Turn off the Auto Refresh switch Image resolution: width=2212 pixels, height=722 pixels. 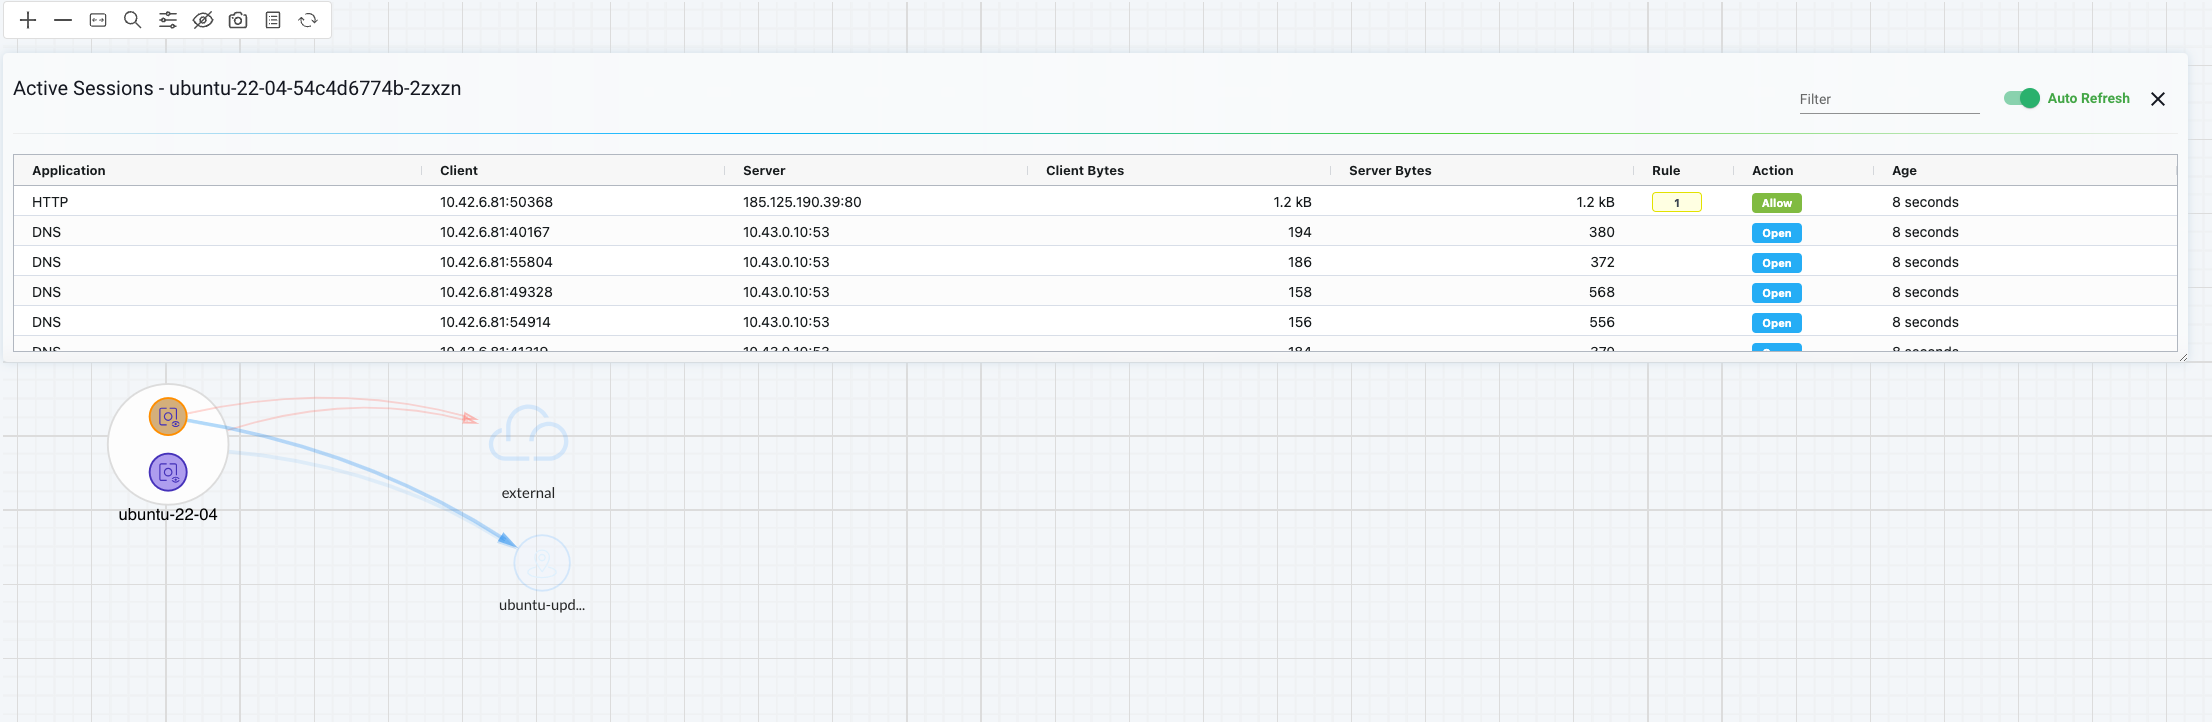[2021, 98]
